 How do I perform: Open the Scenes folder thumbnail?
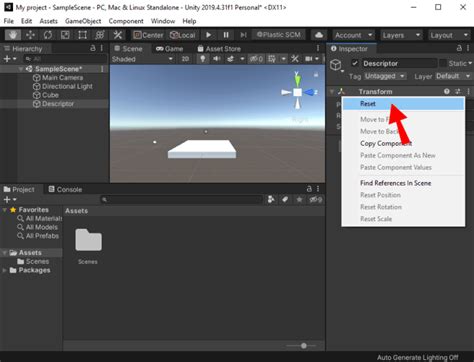click(88, 240)
